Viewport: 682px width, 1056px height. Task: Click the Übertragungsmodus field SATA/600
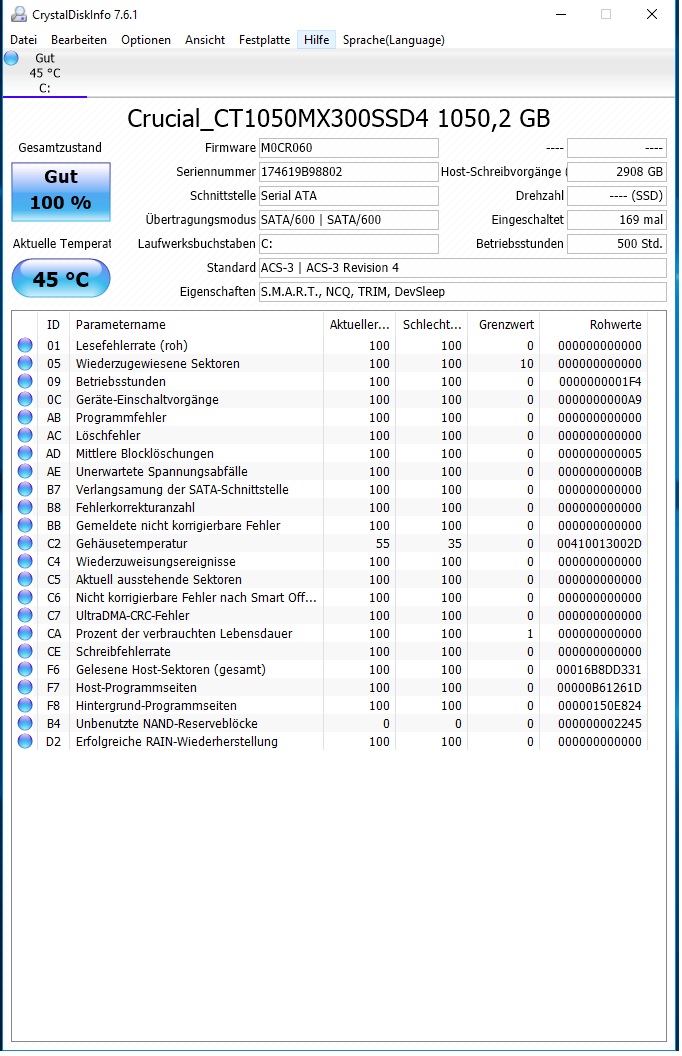349,220
